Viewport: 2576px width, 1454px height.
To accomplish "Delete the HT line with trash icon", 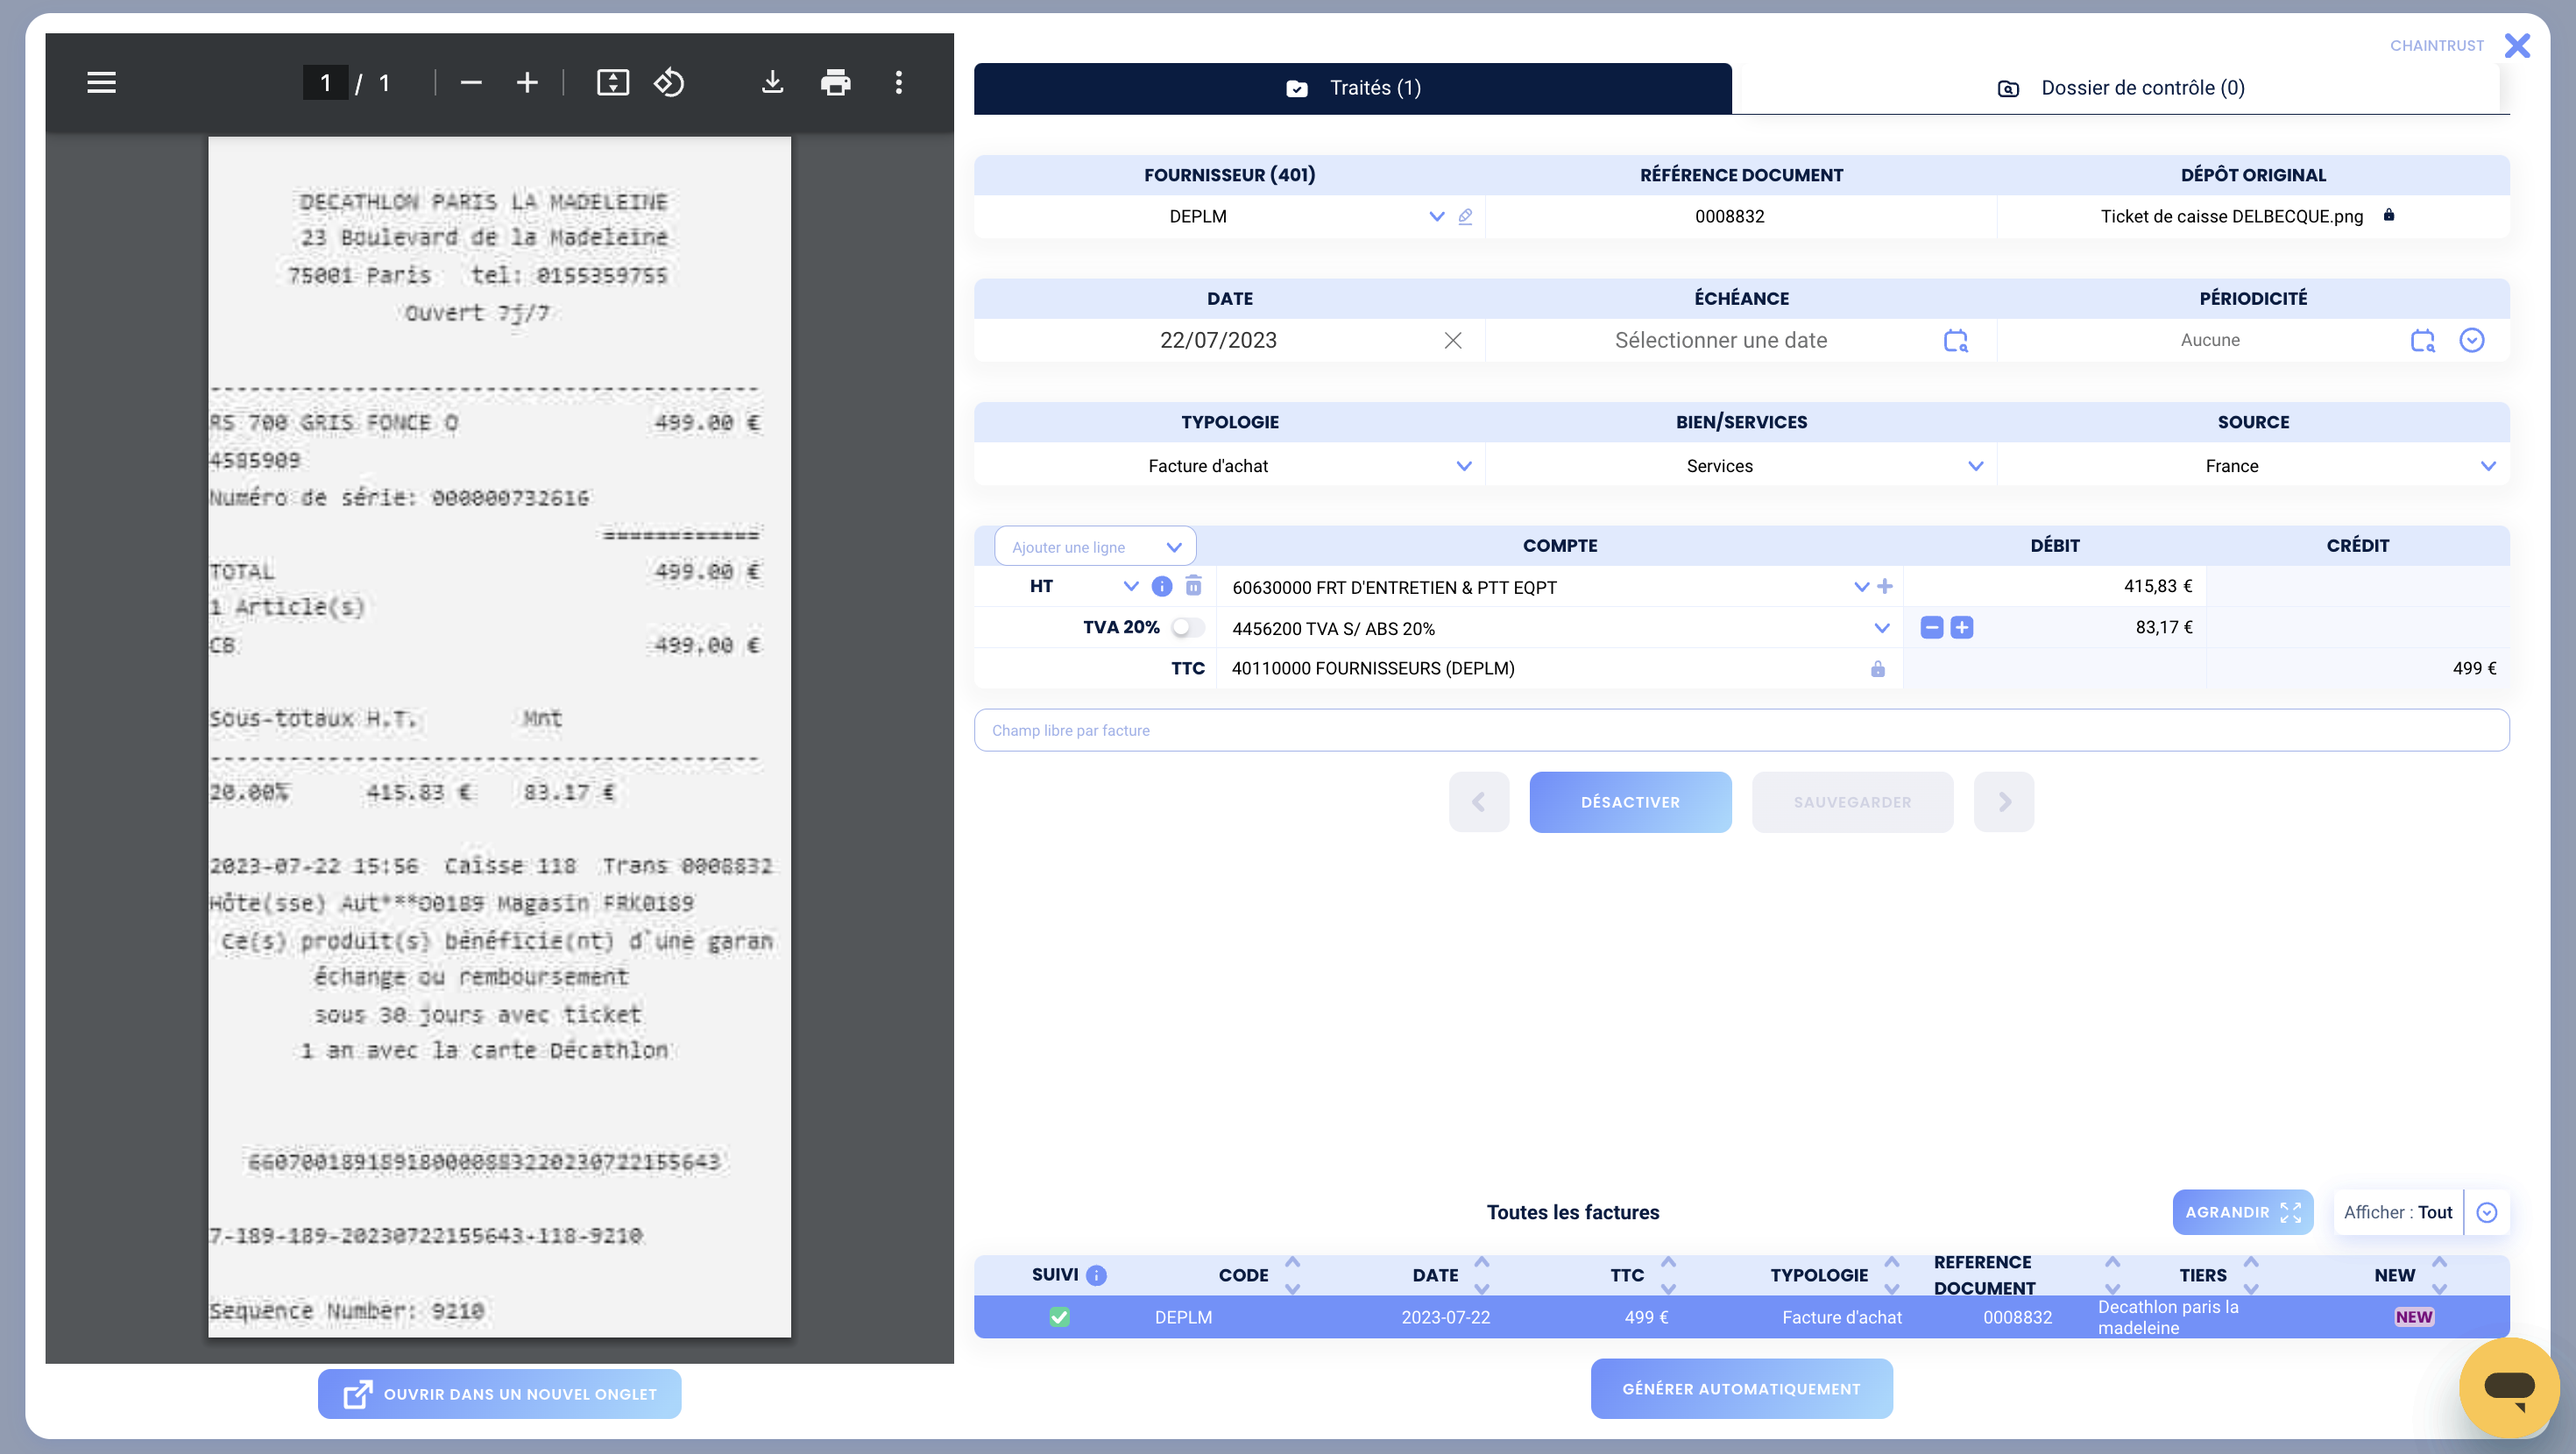I will (x=1193, y=586).
